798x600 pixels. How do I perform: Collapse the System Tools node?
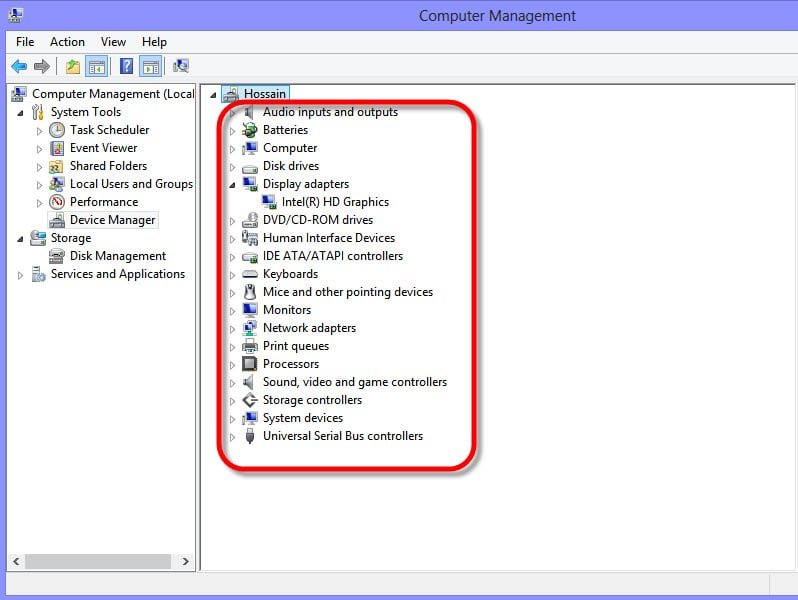[x=20, y=113]
